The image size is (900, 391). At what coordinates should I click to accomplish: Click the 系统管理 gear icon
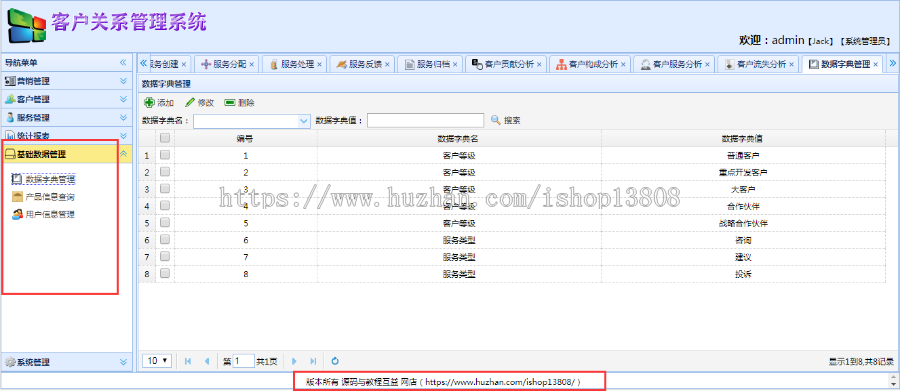10,362
